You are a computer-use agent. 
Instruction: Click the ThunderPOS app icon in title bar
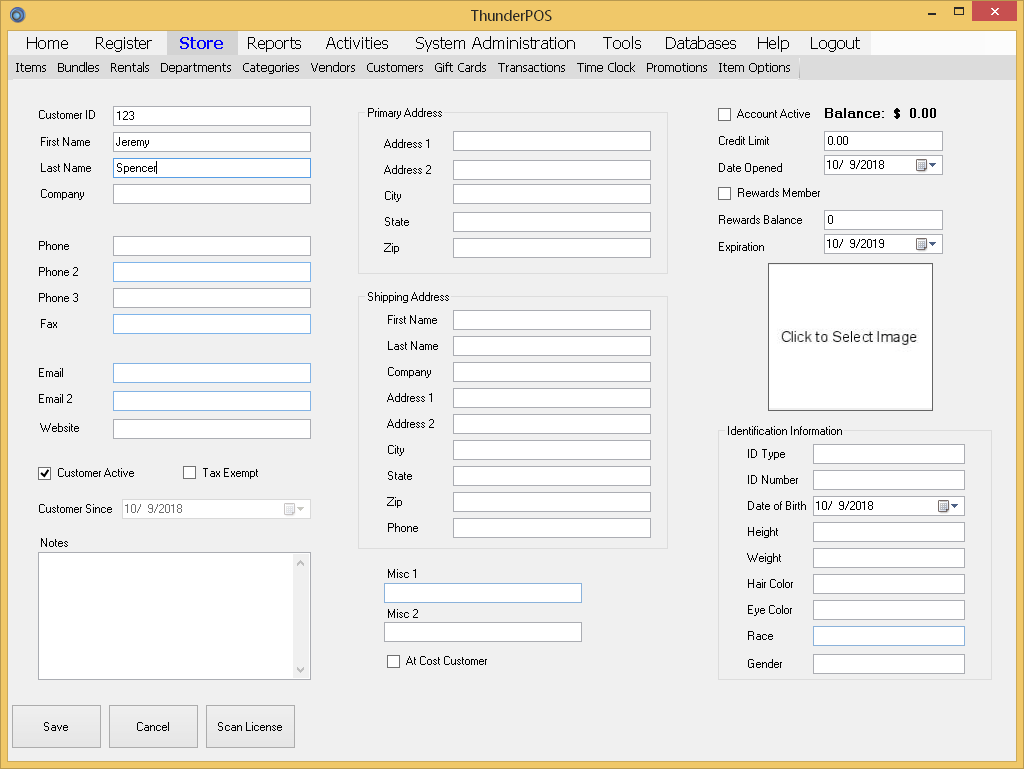click(18, 14)
